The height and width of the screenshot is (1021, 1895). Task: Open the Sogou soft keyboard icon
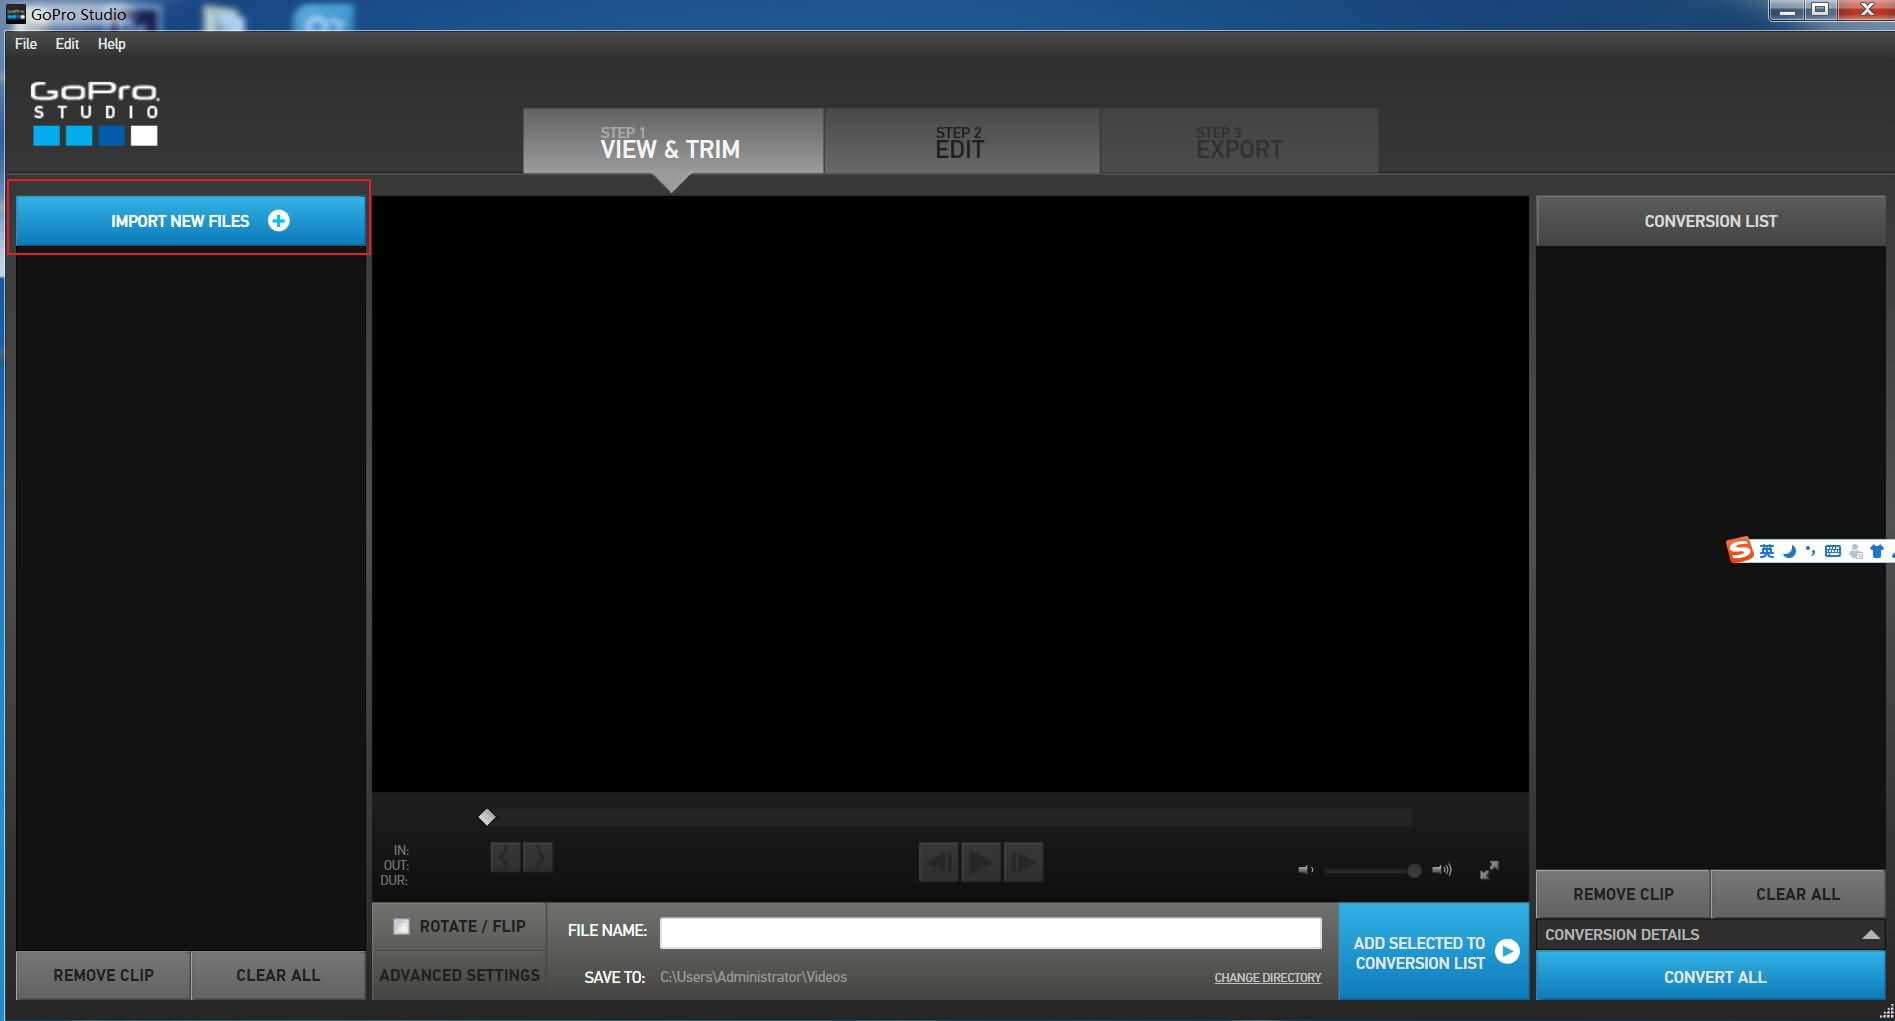pyautogui.click(x=1832, y=551)
